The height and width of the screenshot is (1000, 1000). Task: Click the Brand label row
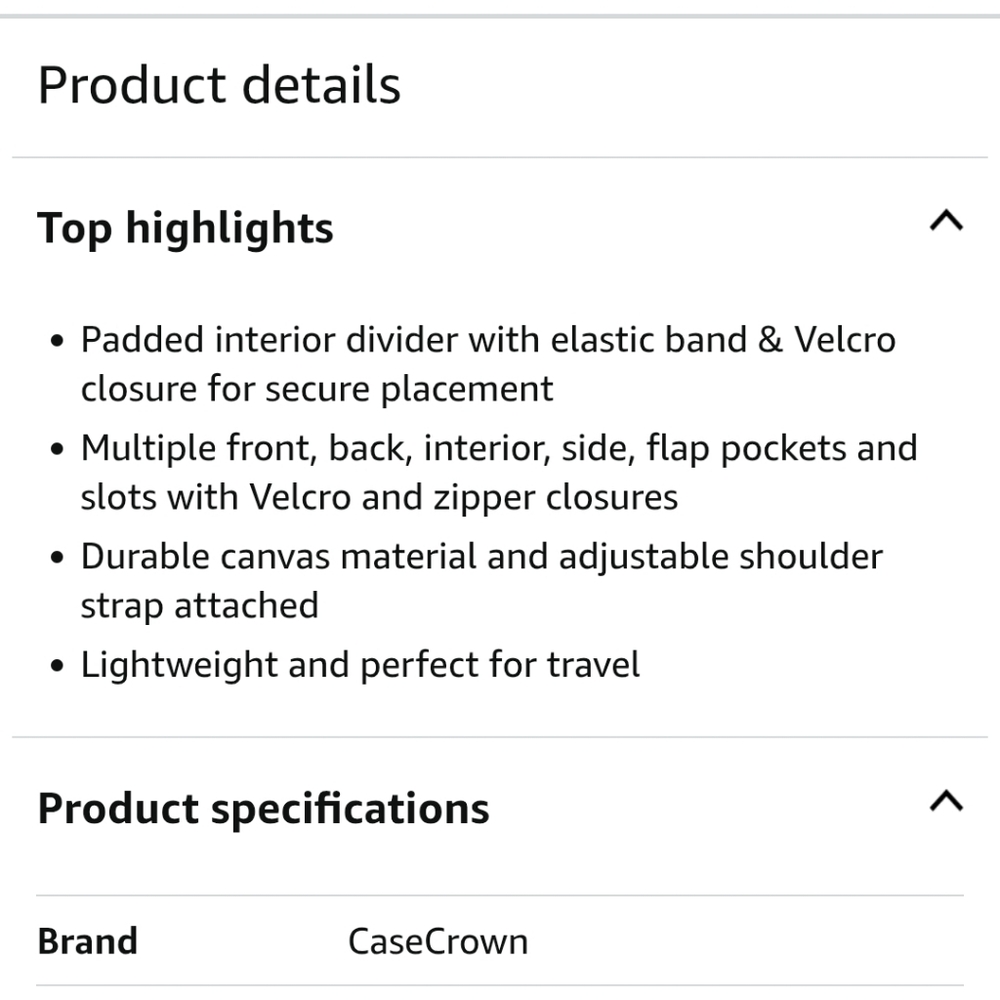[x=499, y=941]
